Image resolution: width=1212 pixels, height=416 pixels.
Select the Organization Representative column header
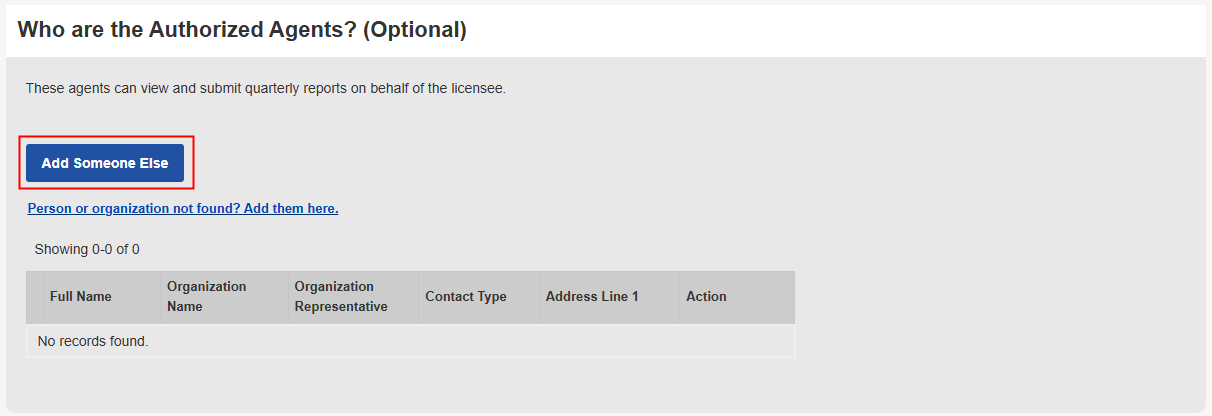[340, 297]
